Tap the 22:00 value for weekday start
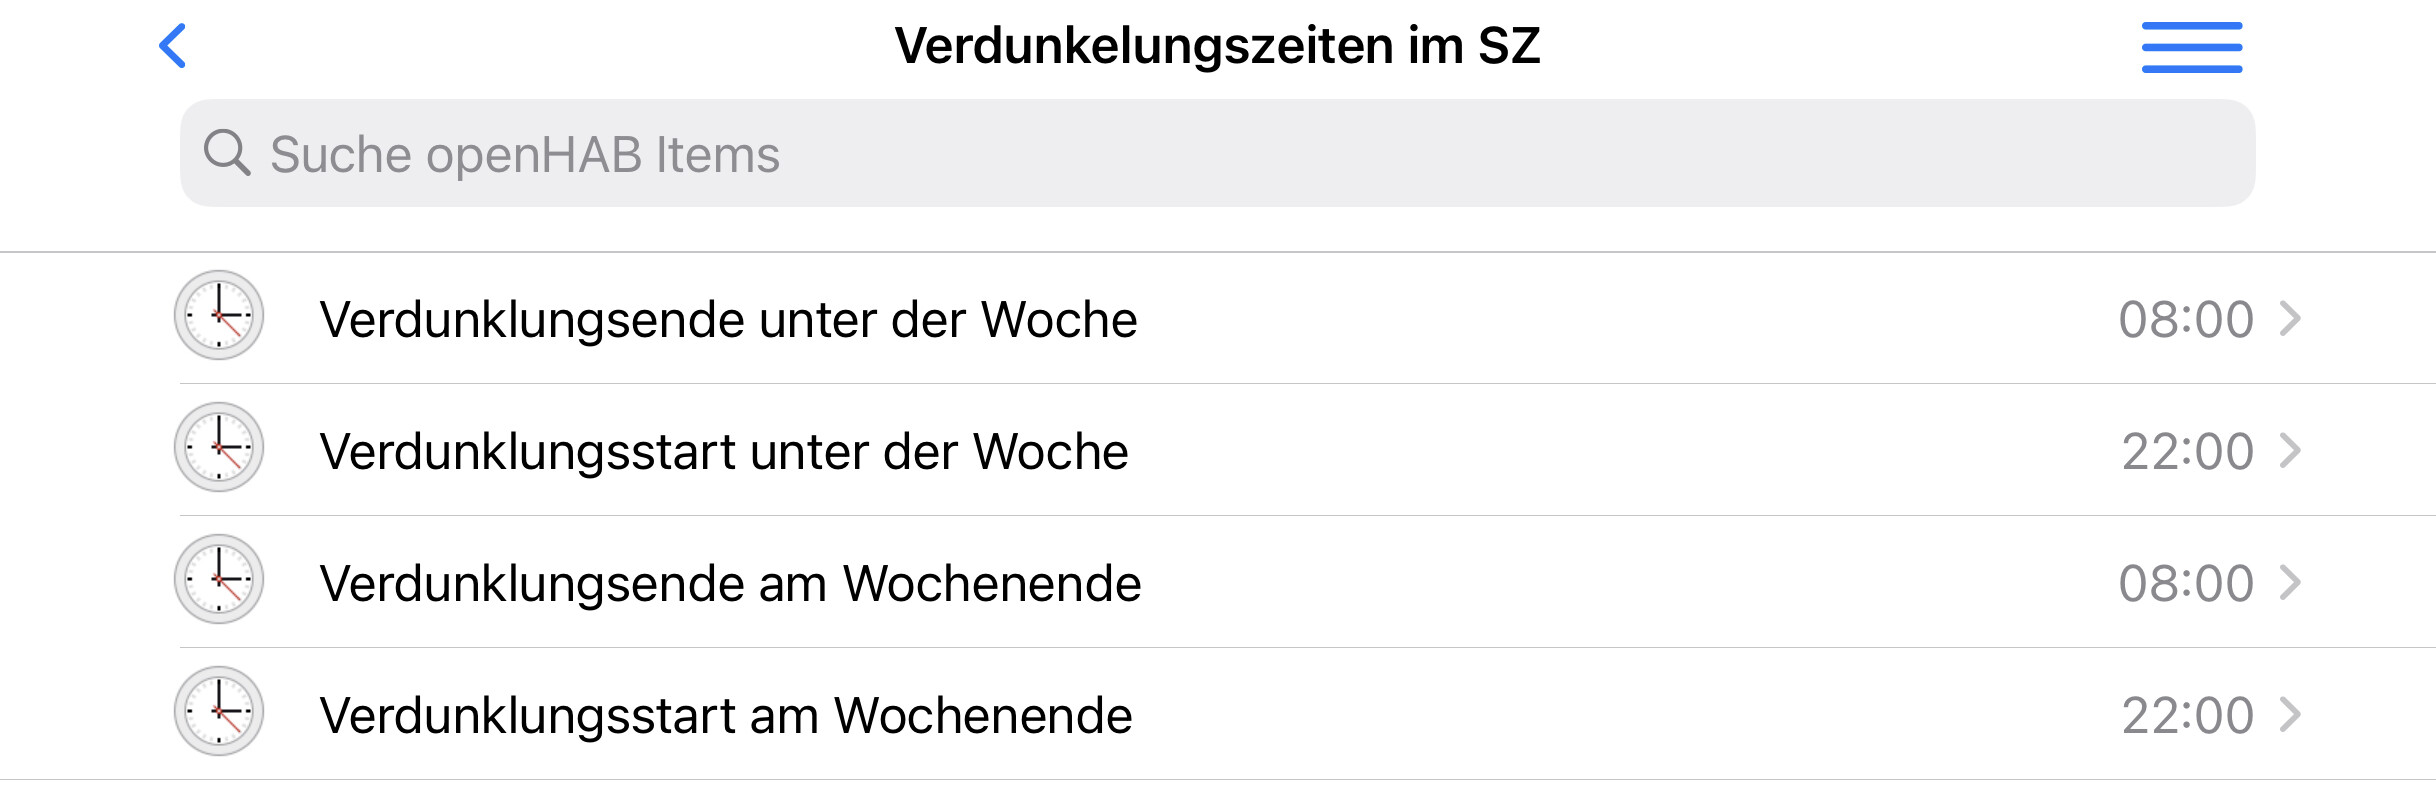The height and width of the screenshot is (802, 2436). tap(2188, 452)
